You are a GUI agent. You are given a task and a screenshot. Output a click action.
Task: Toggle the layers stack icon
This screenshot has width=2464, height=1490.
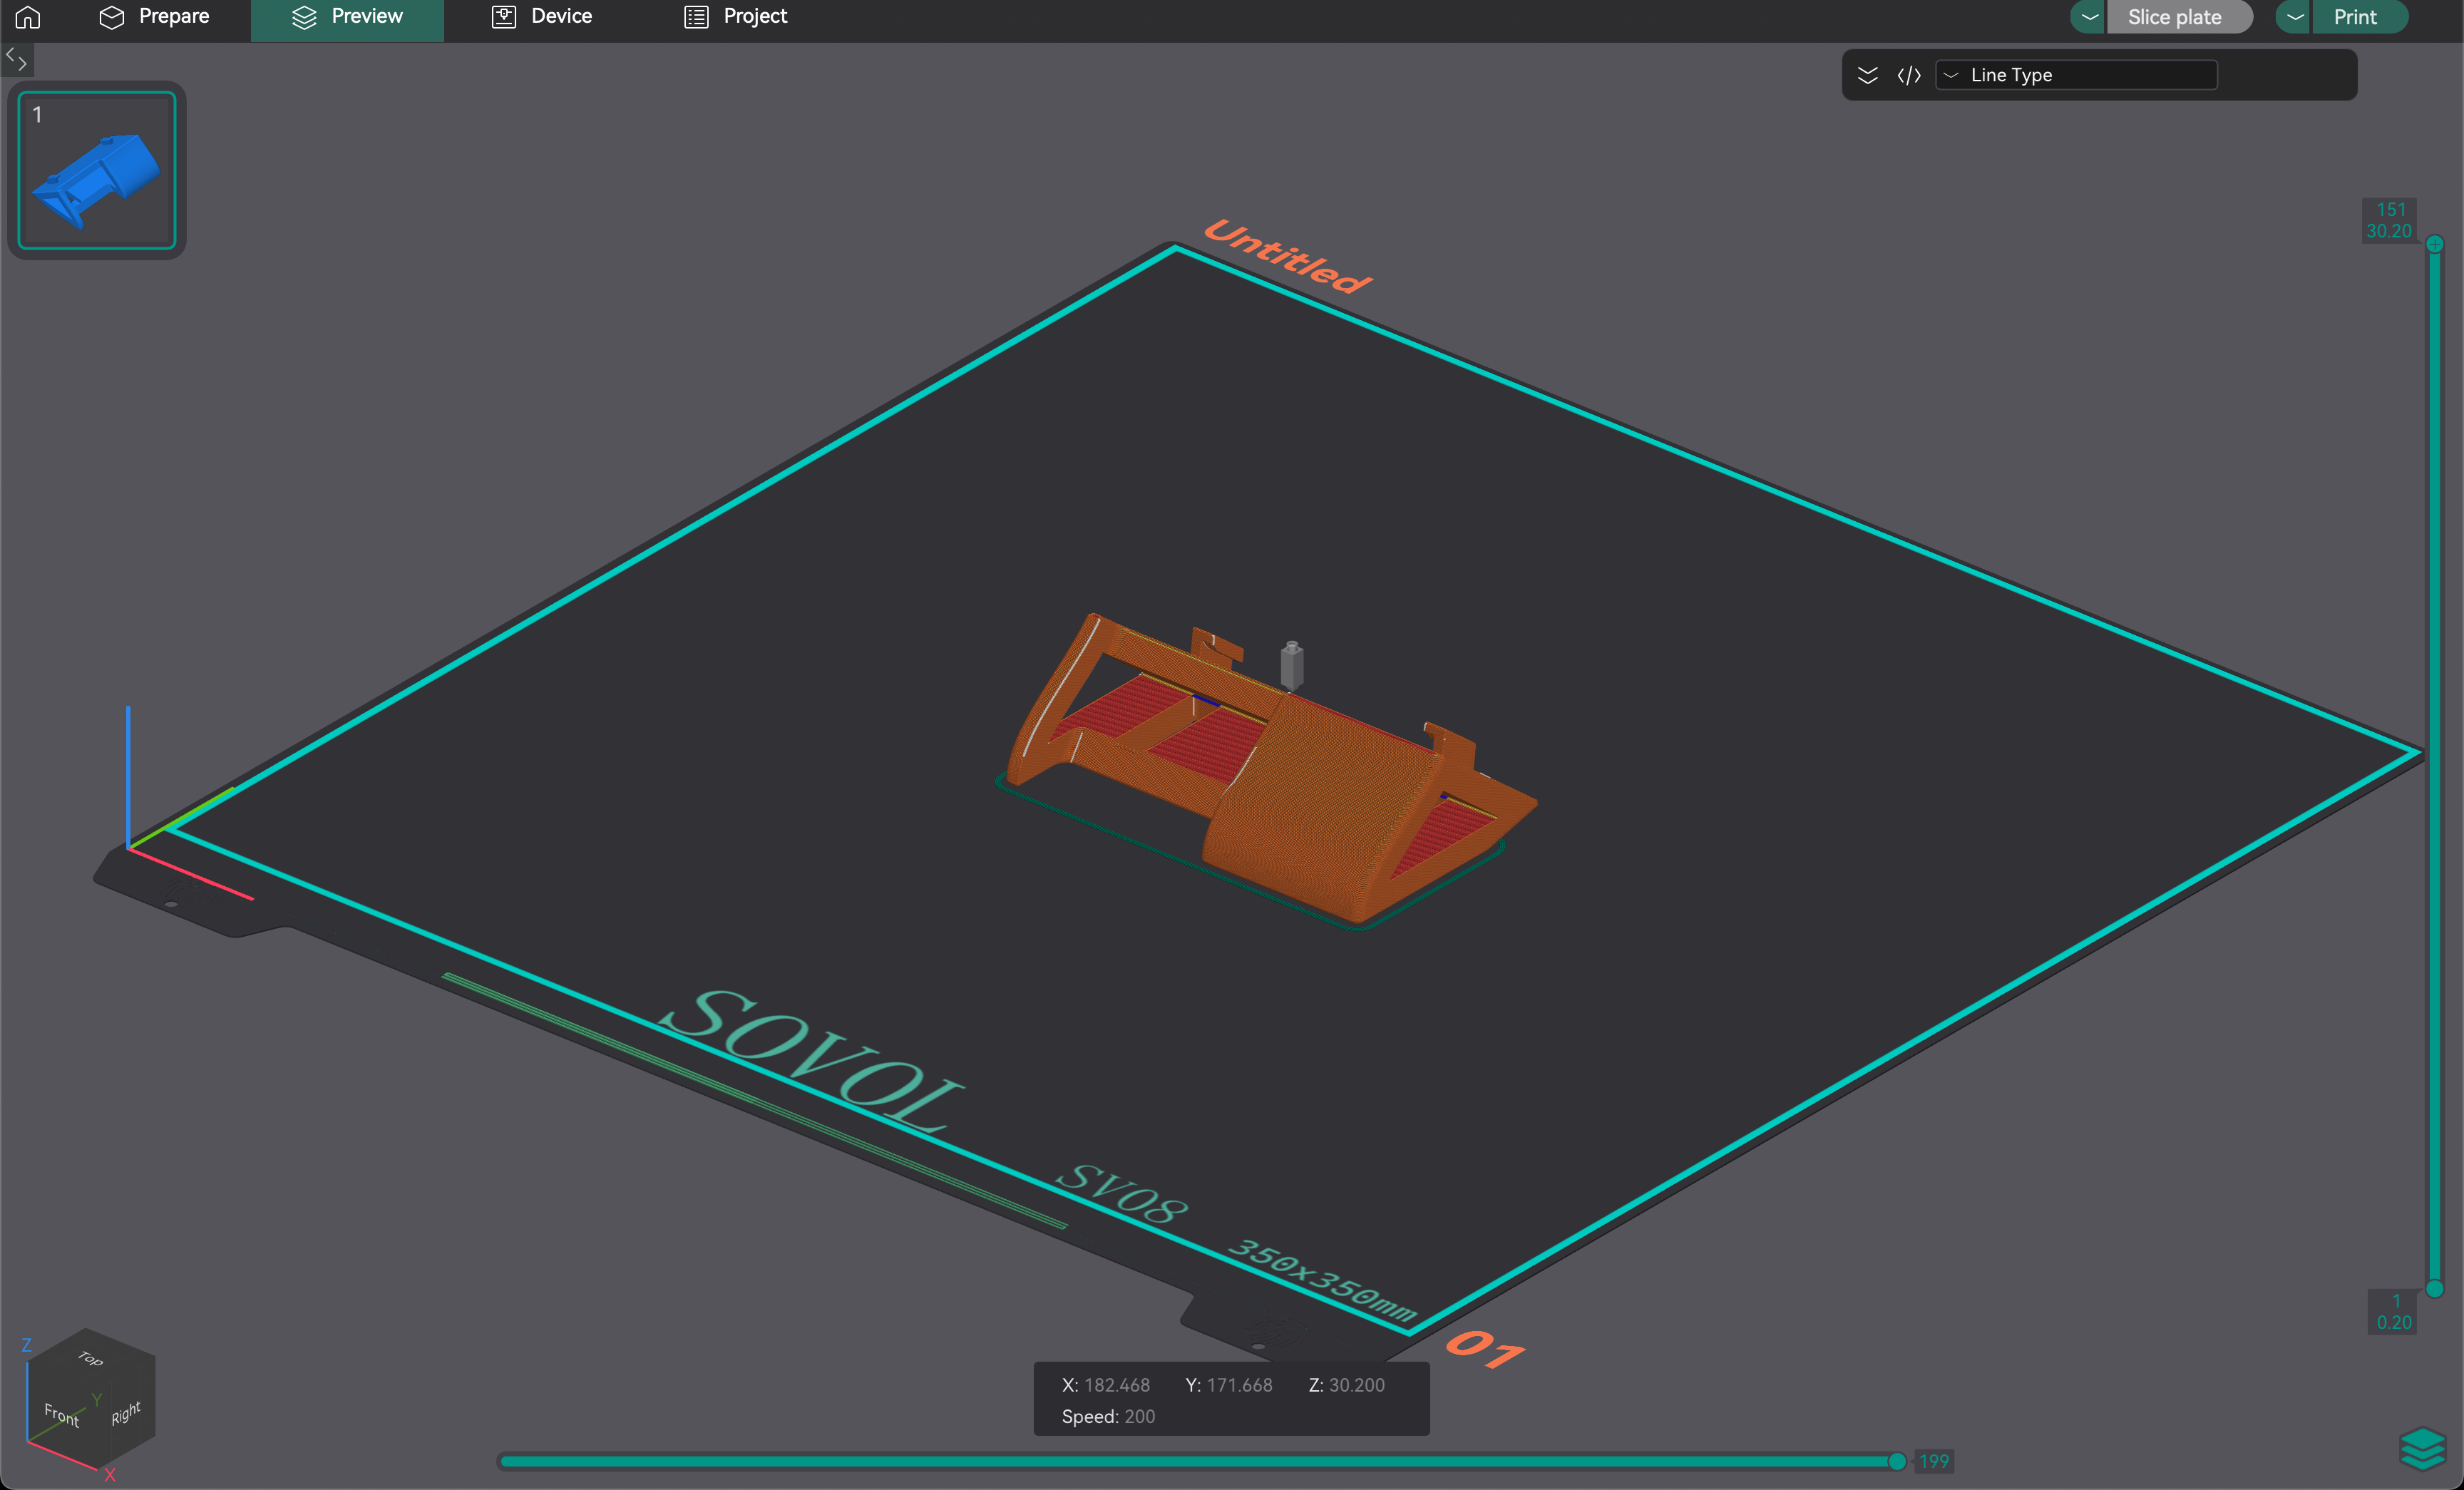(2422, 1448)
